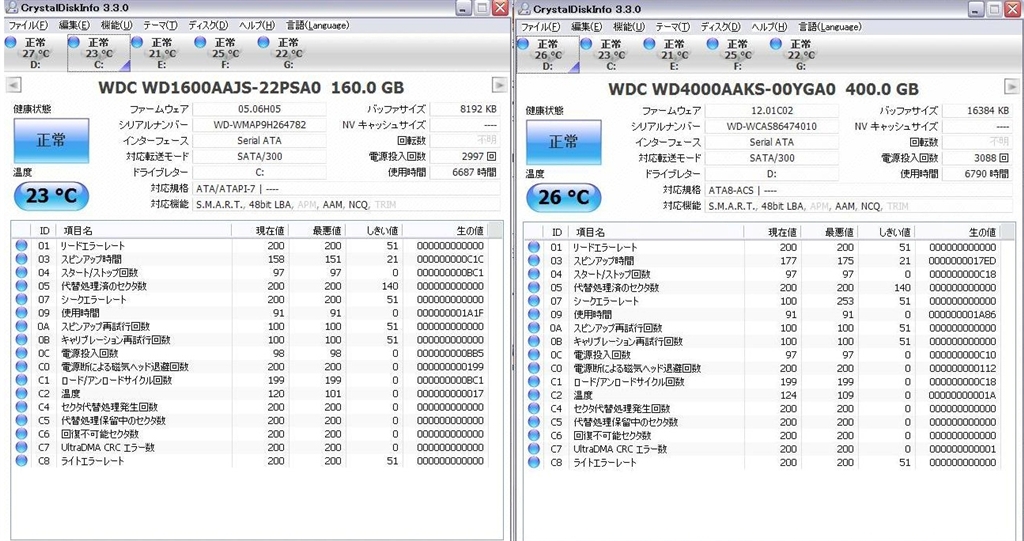Click status icon of row 0C in right window
The image size is (1024, 541).
click(534, 355)
